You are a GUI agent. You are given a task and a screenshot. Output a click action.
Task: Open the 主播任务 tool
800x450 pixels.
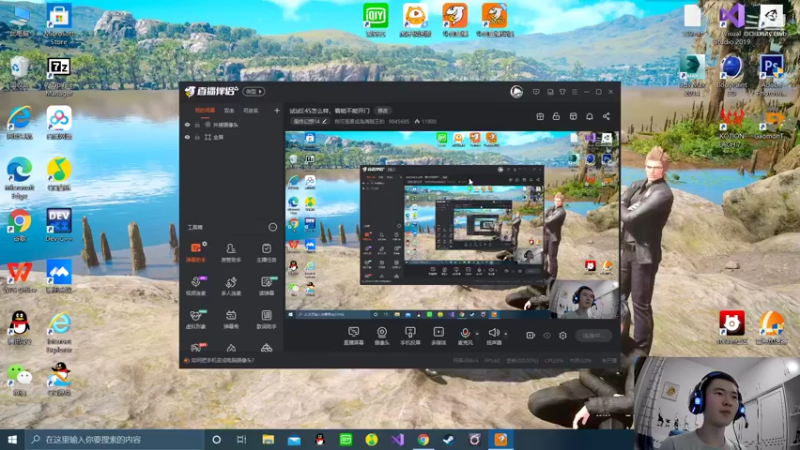point(266,252)
